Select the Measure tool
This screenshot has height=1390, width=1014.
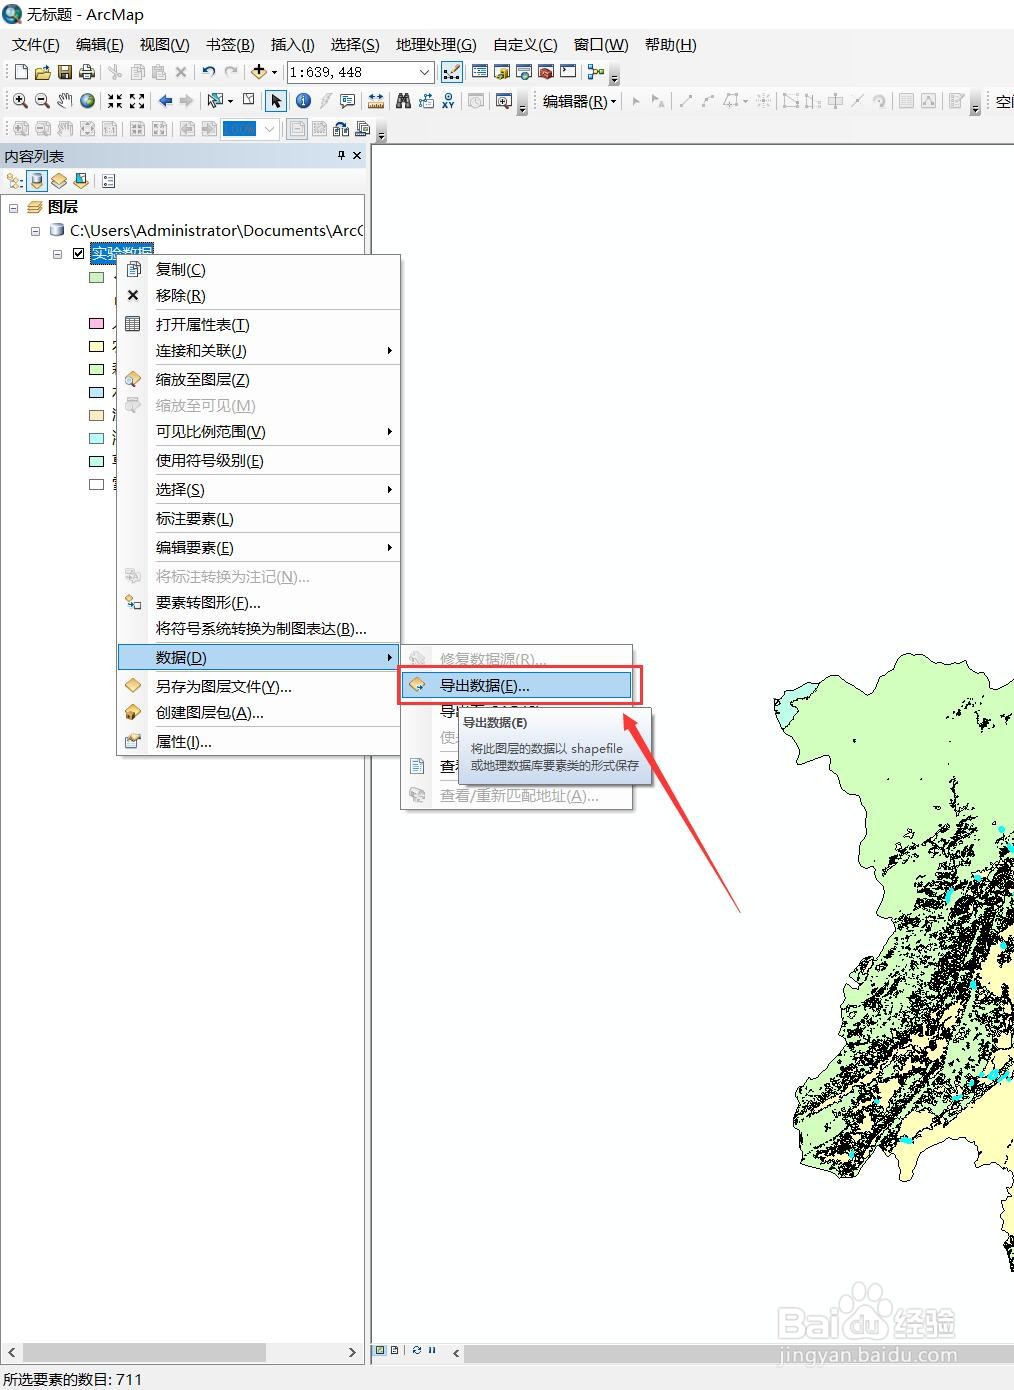[x=374, y=100]
